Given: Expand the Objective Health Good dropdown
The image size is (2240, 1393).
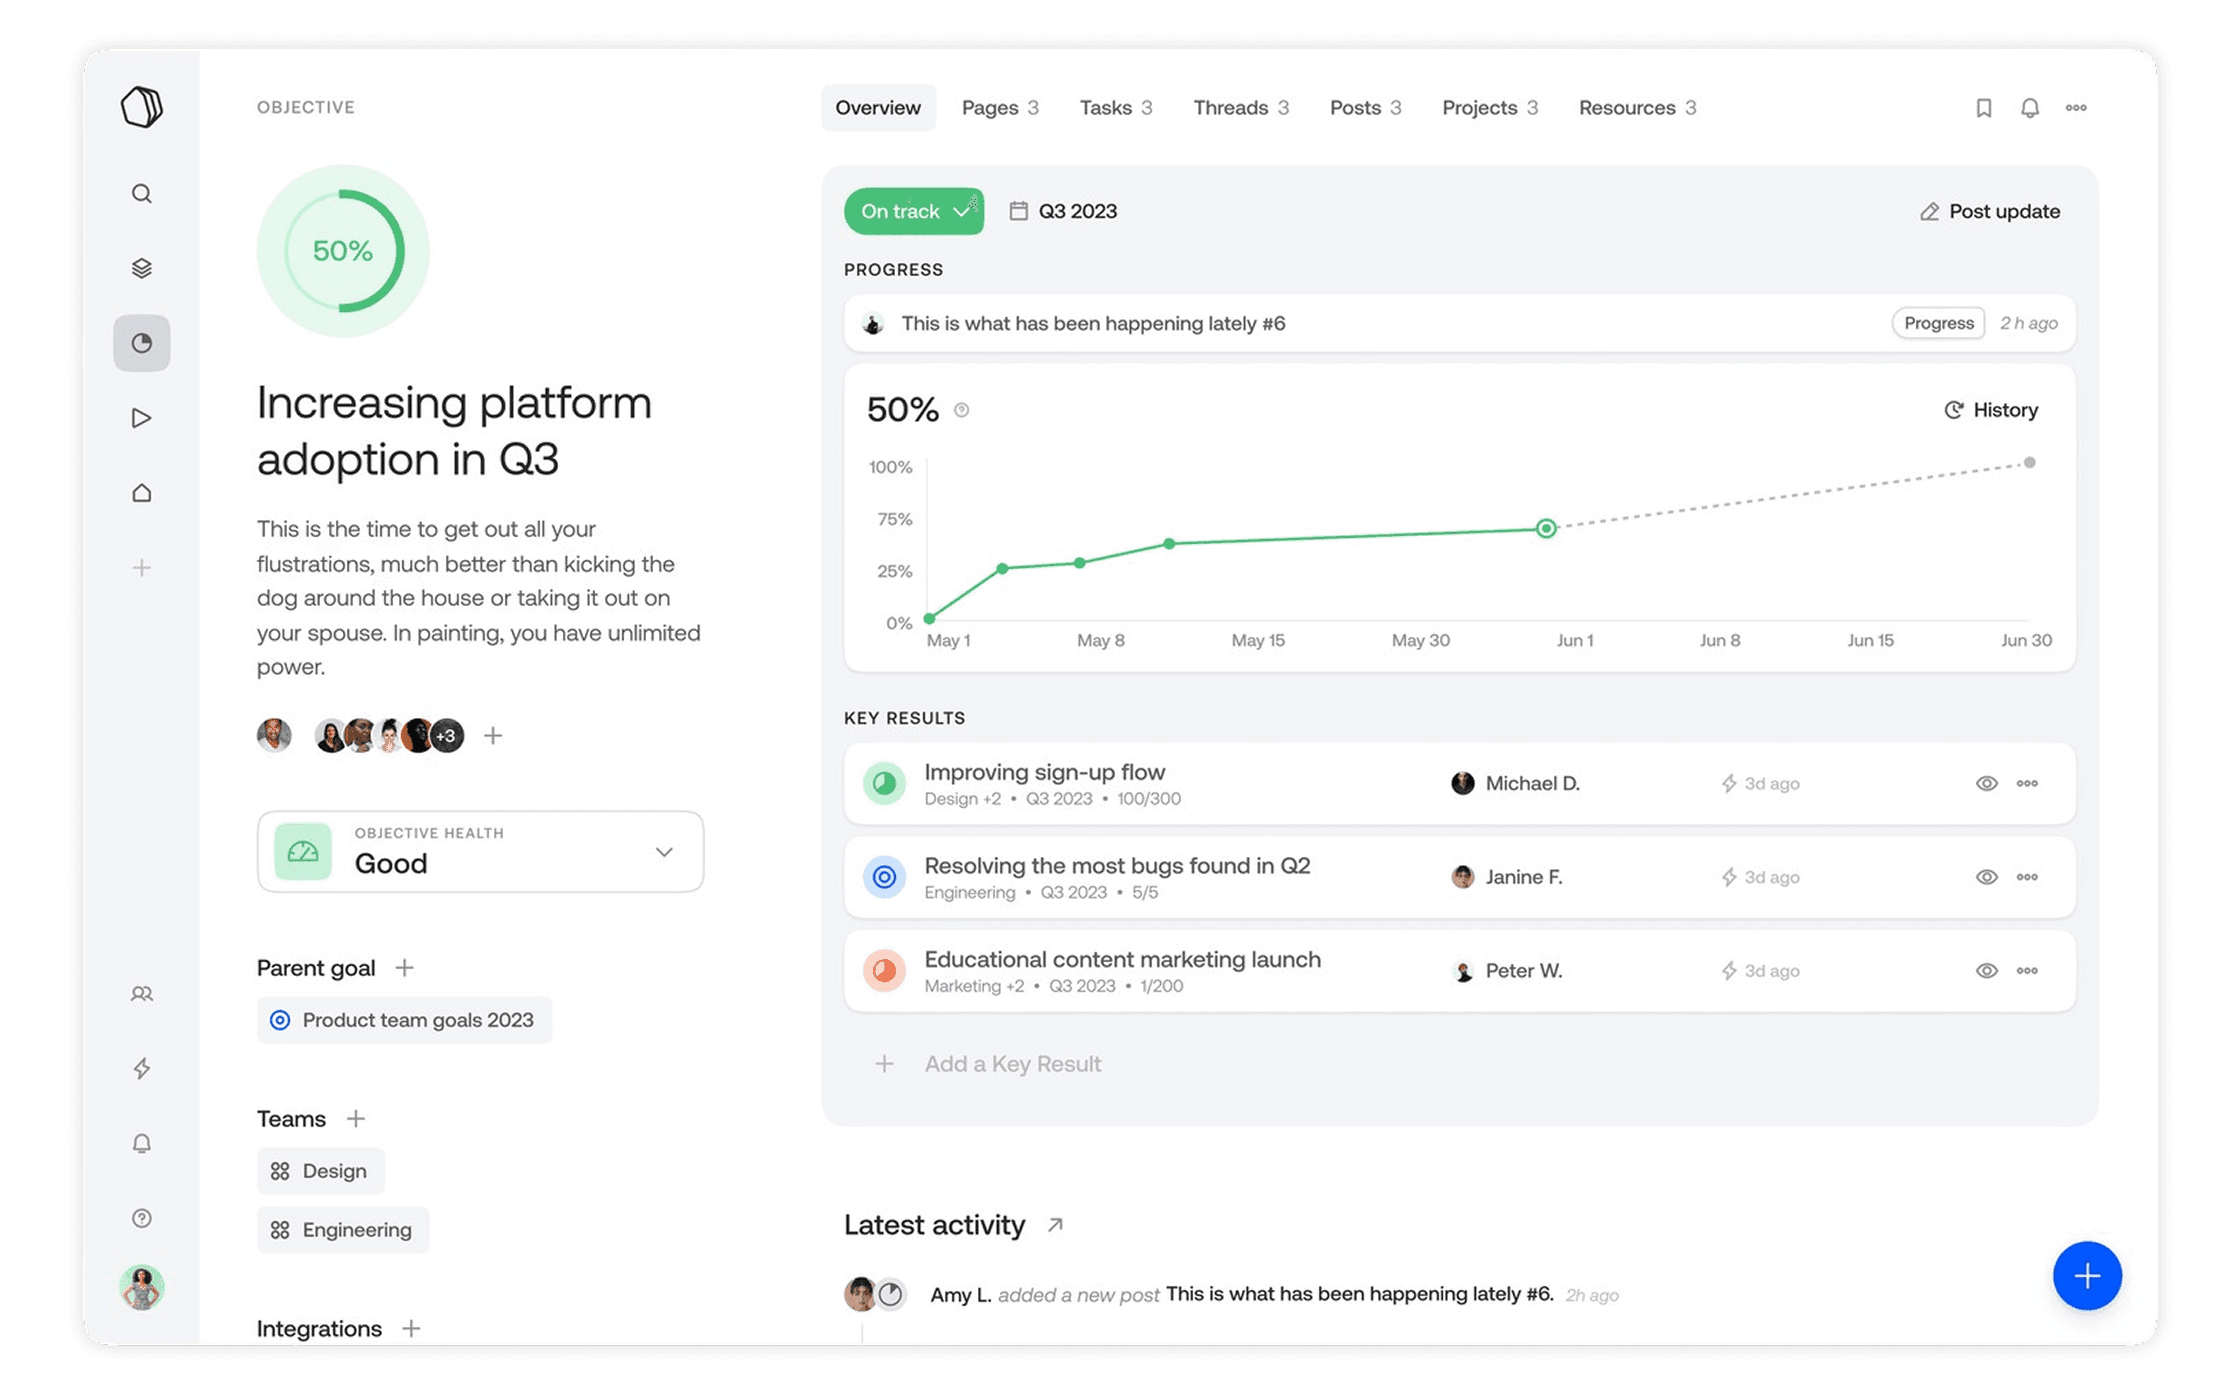Looking at the screenshot, I should coord(480,852).
